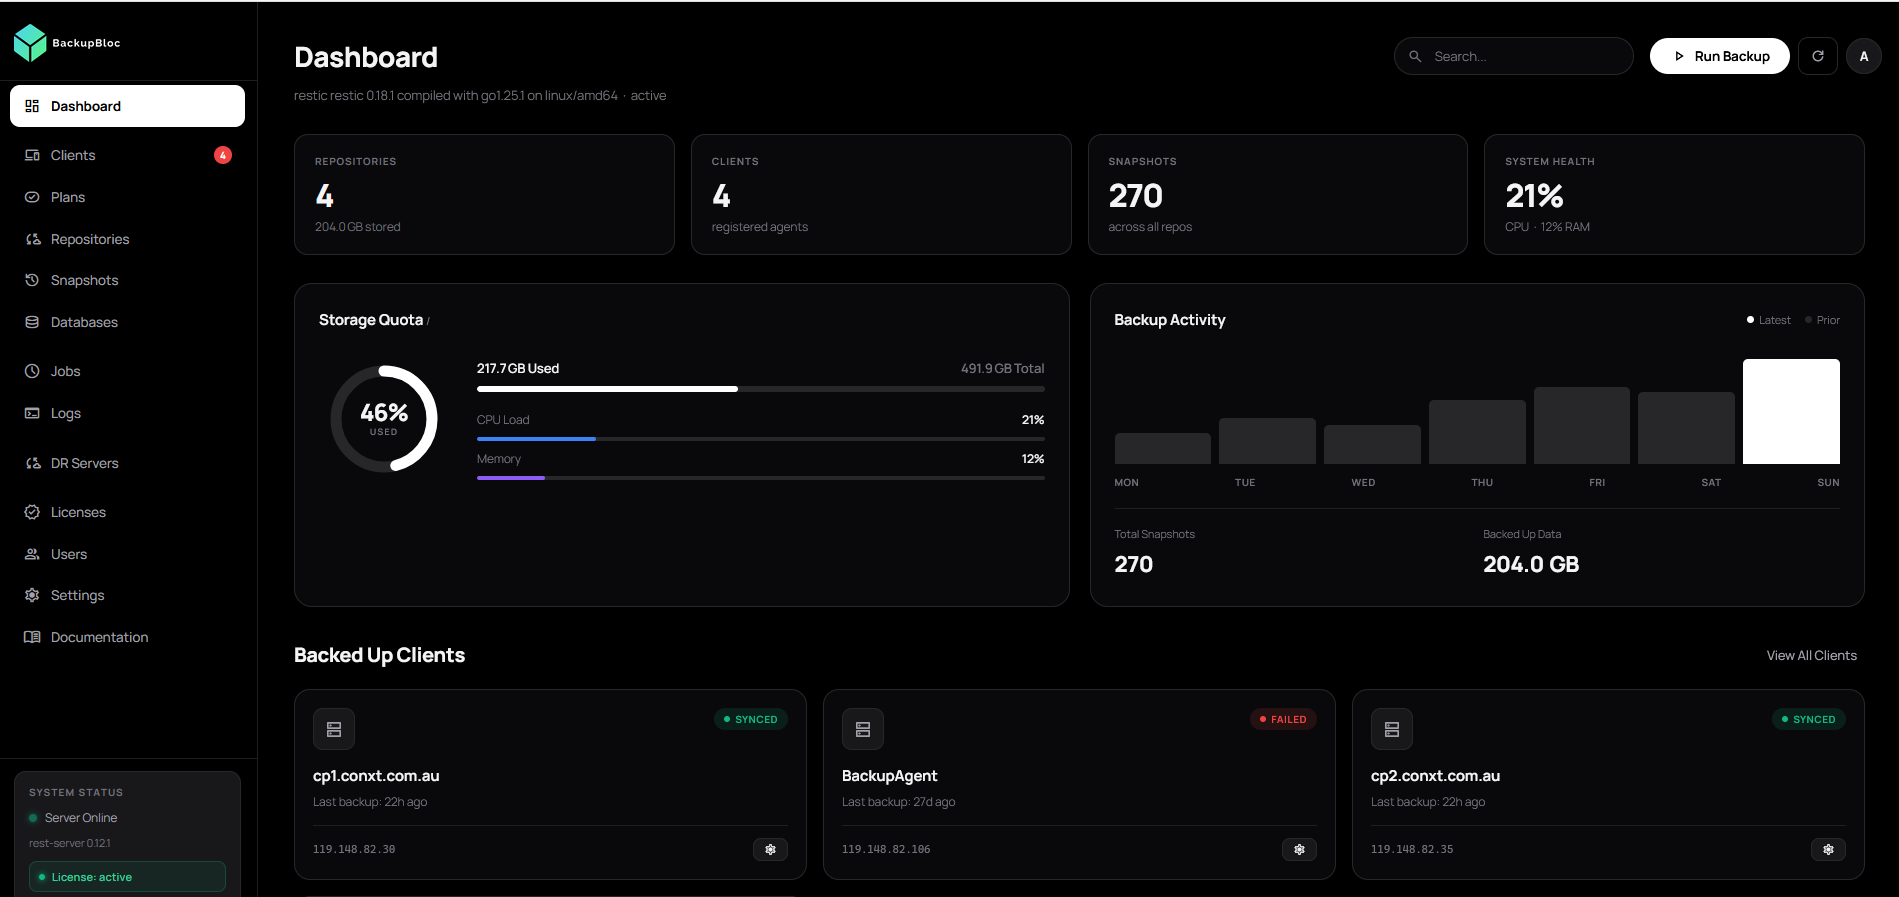
Task: Open the Snapshots menu item
Action: 127,280
